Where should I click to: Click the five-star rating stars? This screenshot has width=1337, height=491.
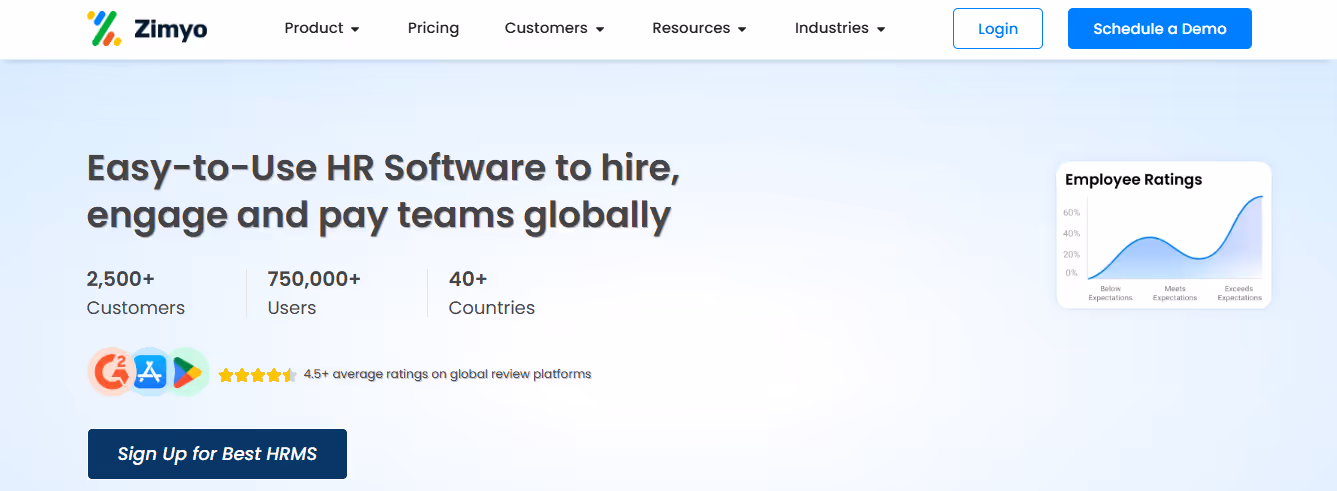click(x=257, y=375)
